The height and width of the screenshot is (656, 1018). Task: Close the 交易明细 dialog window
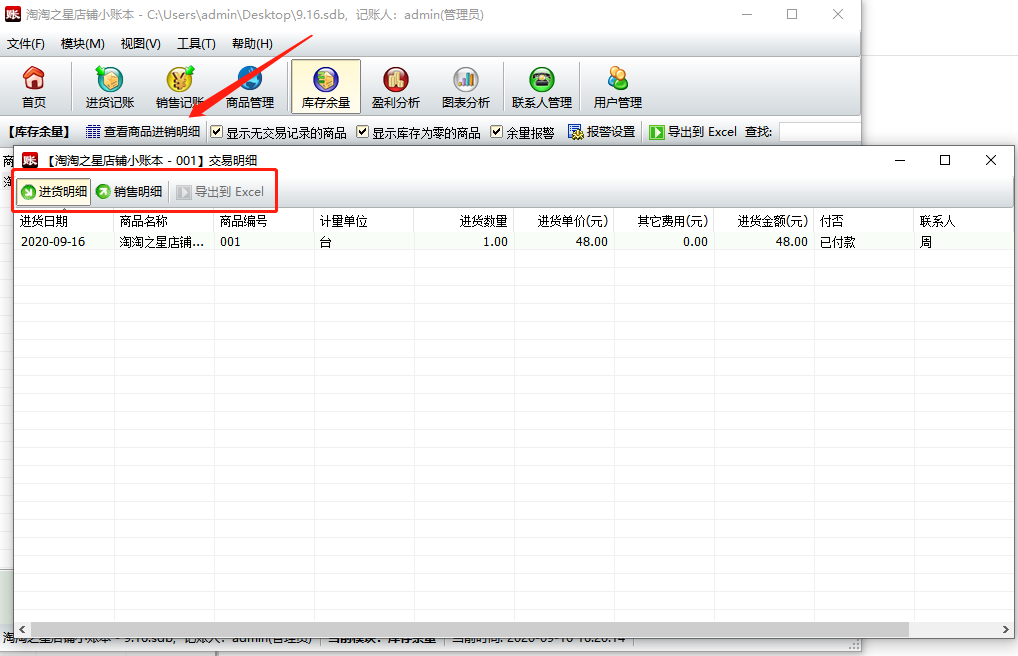click(x=991, y=160)
